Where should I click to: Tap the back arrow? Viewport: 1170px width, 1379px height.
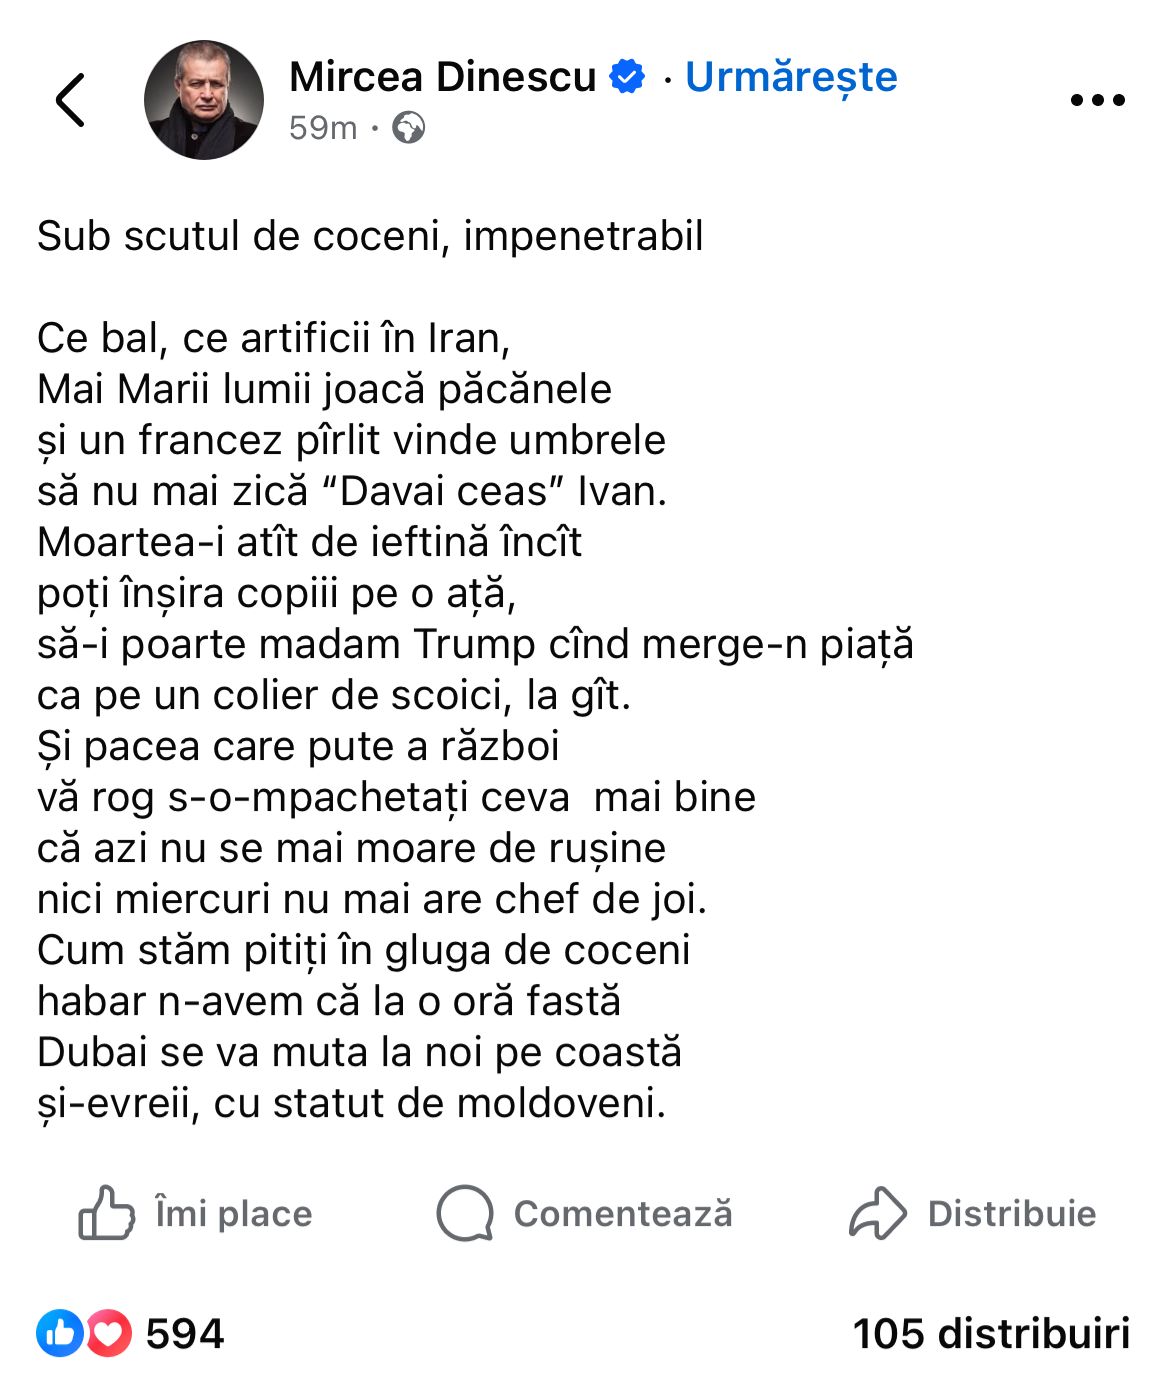click(70, 100)
